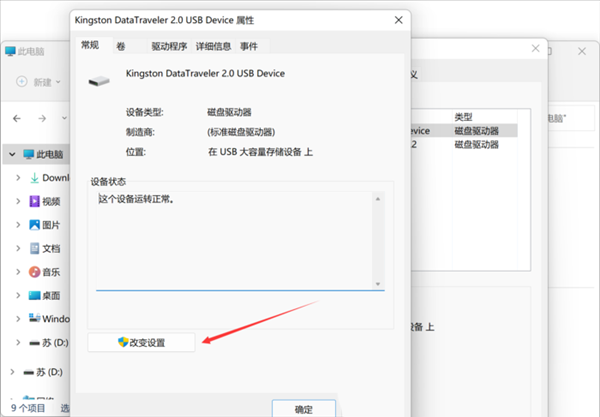Close the File Explorer window

coord(582,51)
